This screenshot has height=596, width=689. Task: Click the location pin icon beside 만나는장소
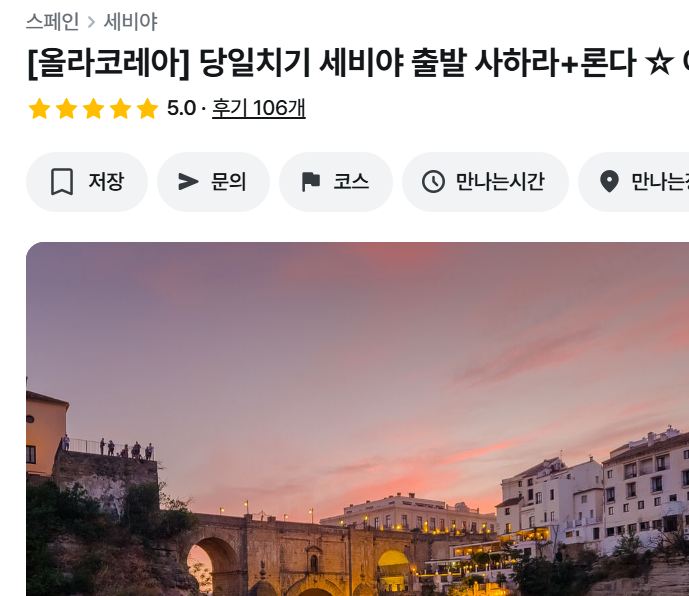tap(609, 182)
